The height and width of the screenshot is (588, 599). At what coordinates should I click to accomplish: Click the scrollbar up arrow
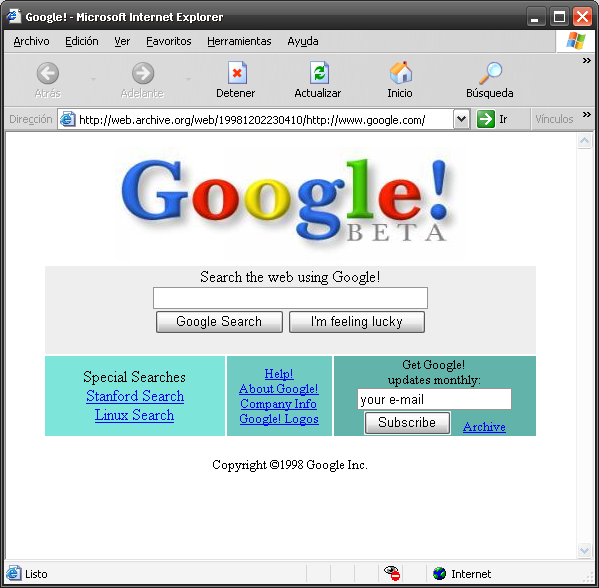click(x=584, y=141)
